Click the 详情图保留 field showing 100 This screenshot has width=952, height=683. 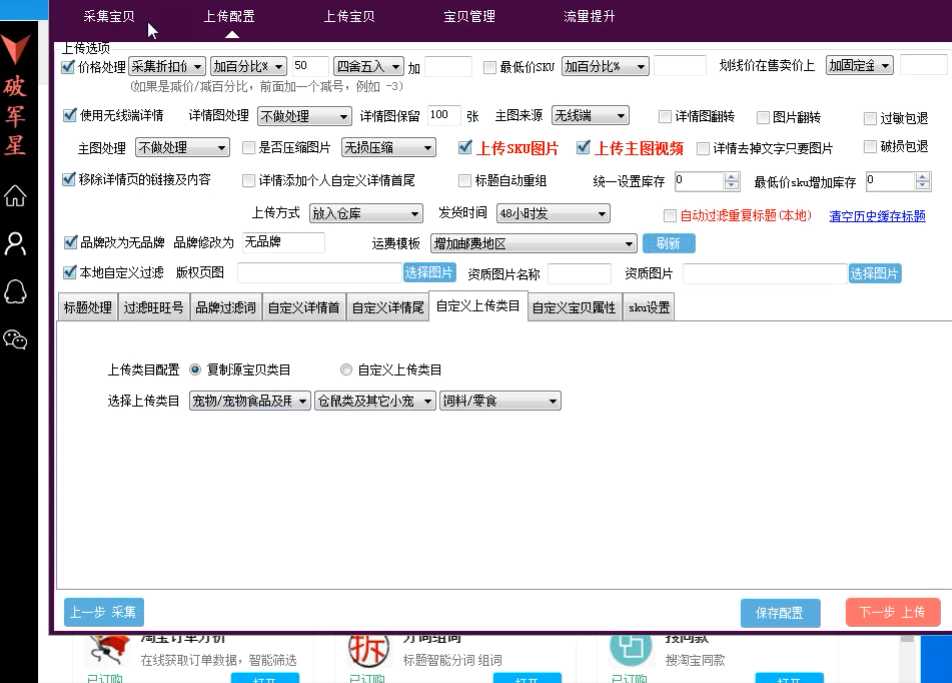[443, 115]
